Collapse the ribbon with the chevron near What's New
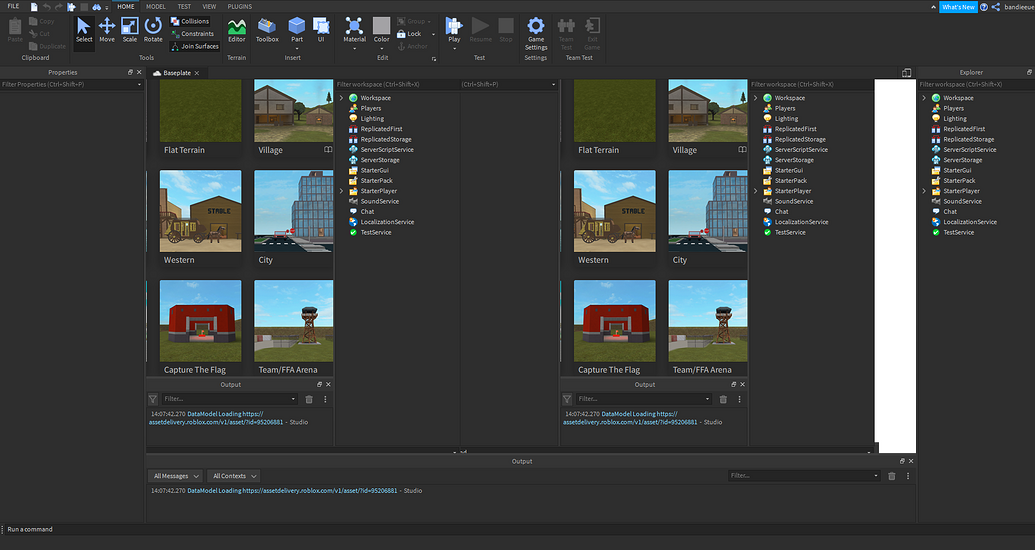Screen dimensions: 1035x550 933,7
